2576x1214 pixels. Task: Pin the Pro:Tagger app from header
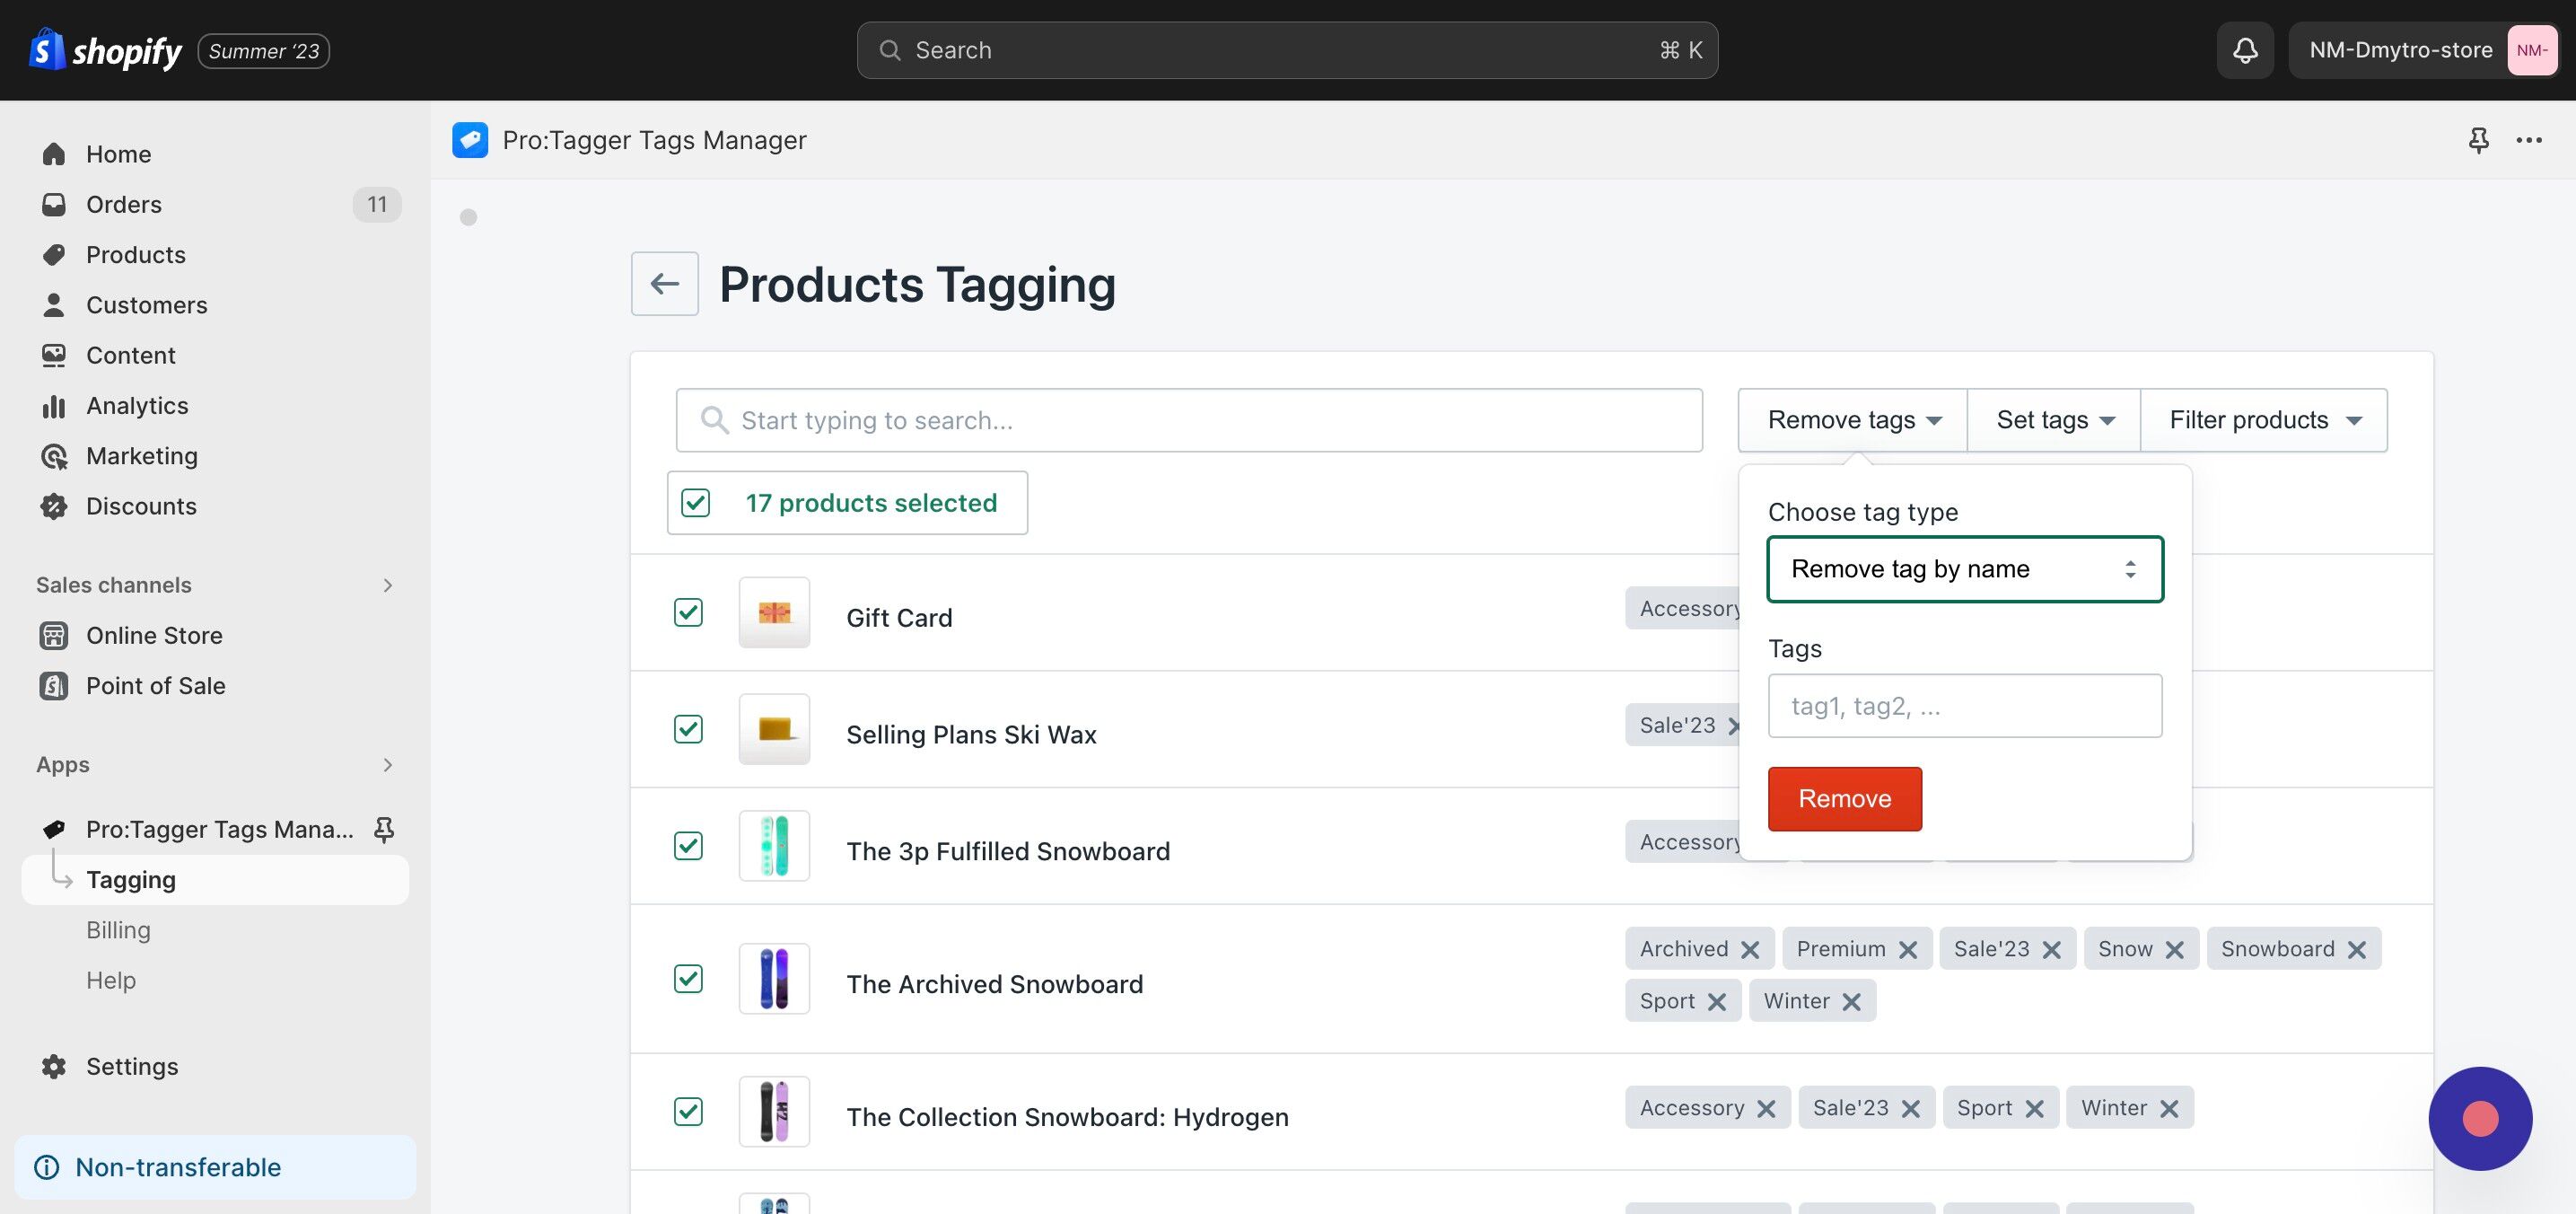2478,140
